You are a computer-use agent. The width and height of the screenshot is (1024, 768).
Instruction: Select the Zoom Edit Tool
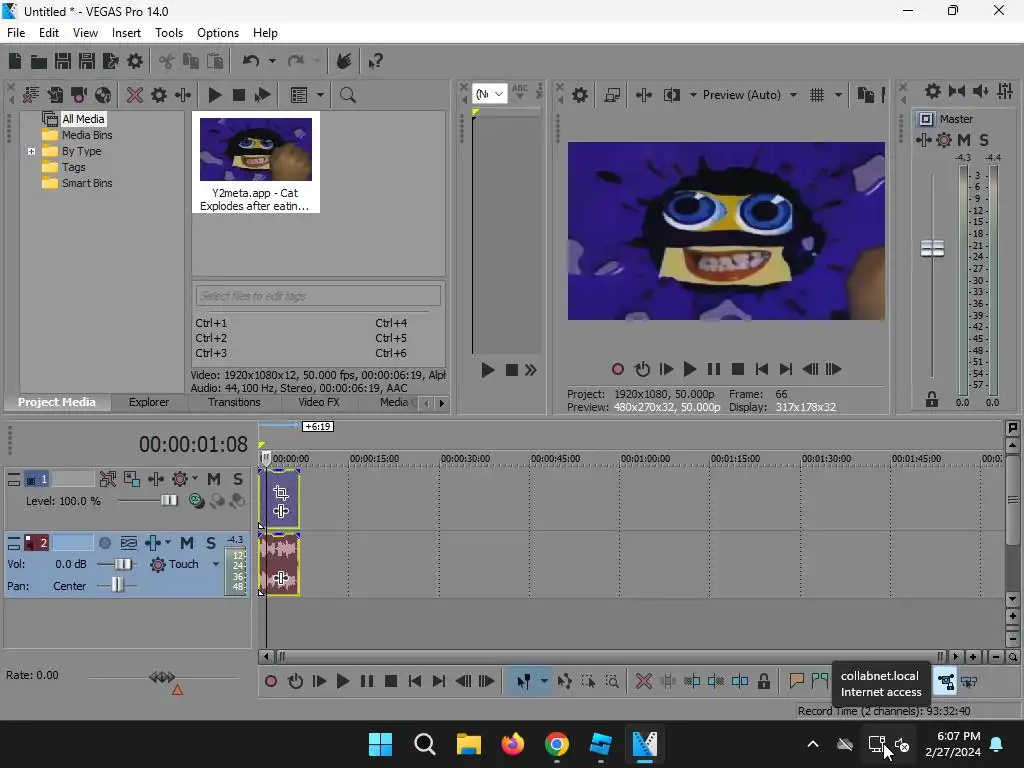point(612,682)
